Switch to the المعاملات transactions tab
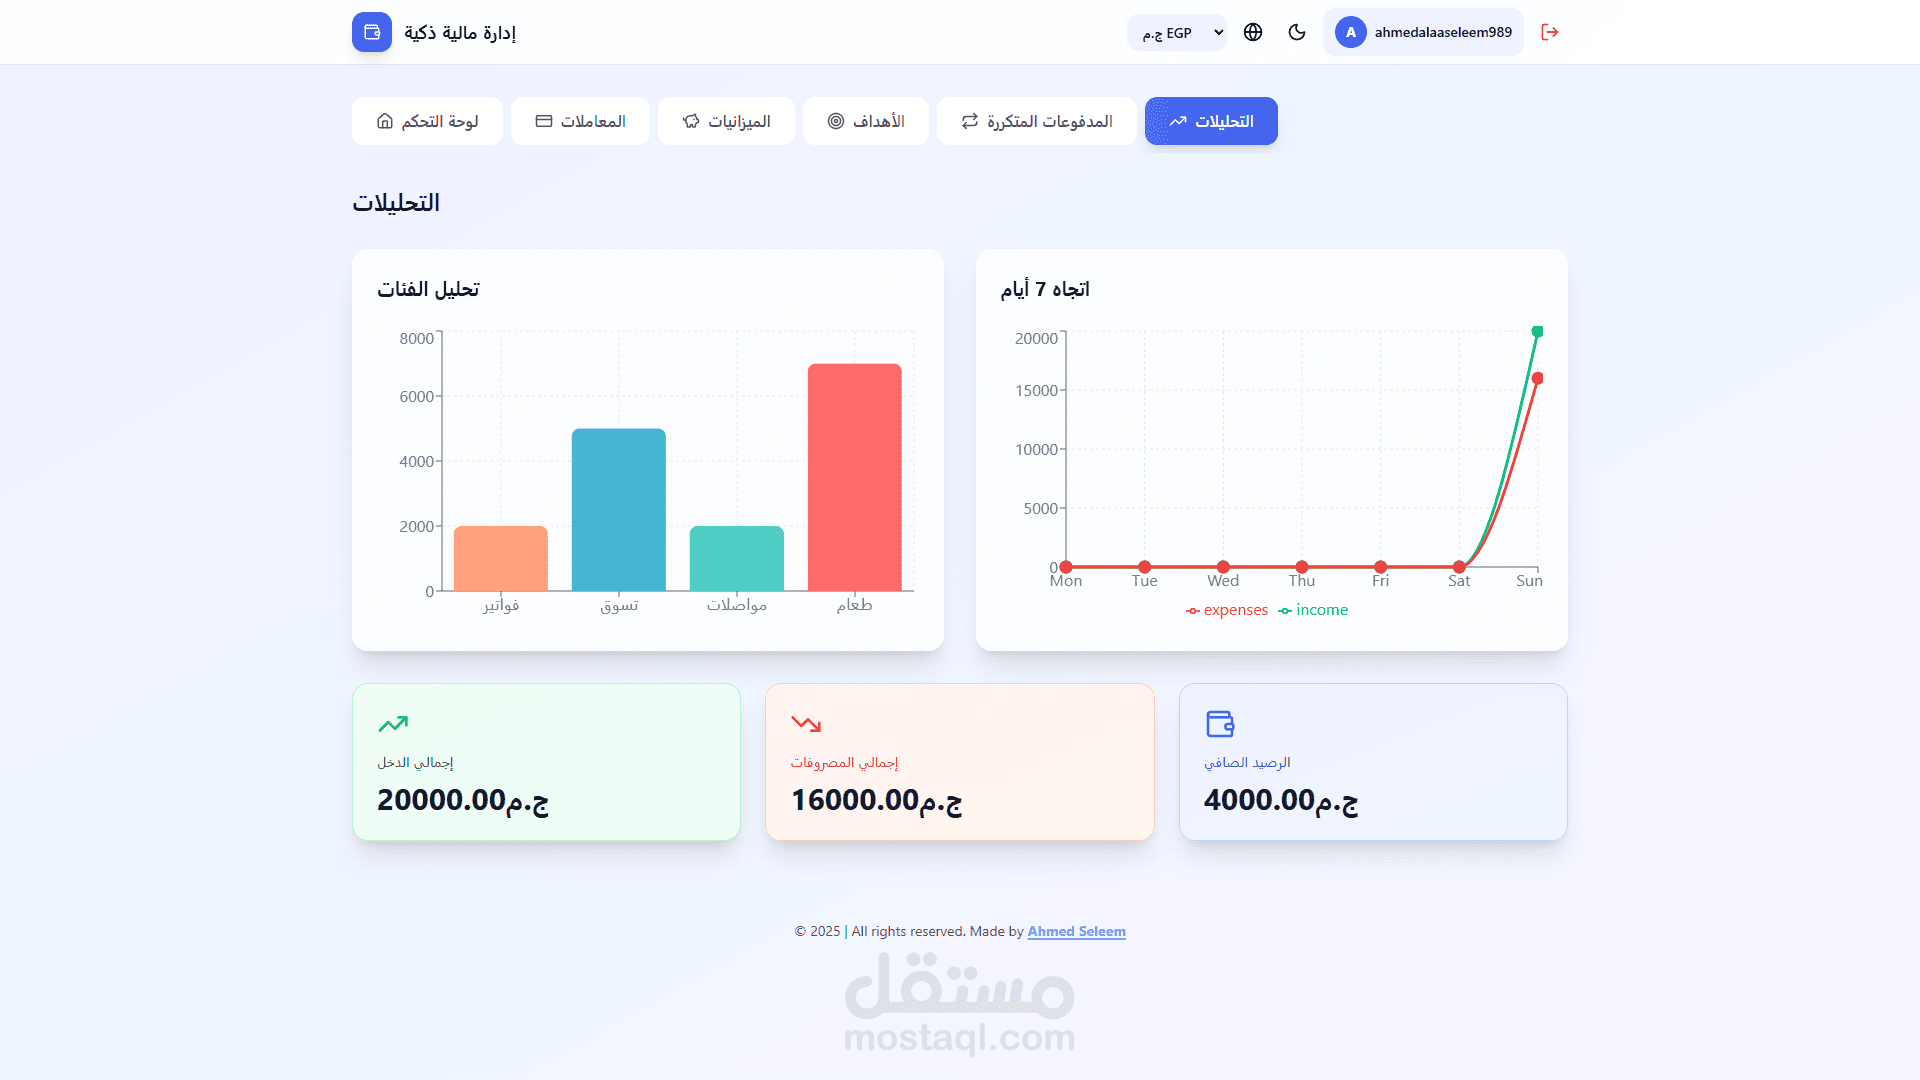 [x=580, y=121]
